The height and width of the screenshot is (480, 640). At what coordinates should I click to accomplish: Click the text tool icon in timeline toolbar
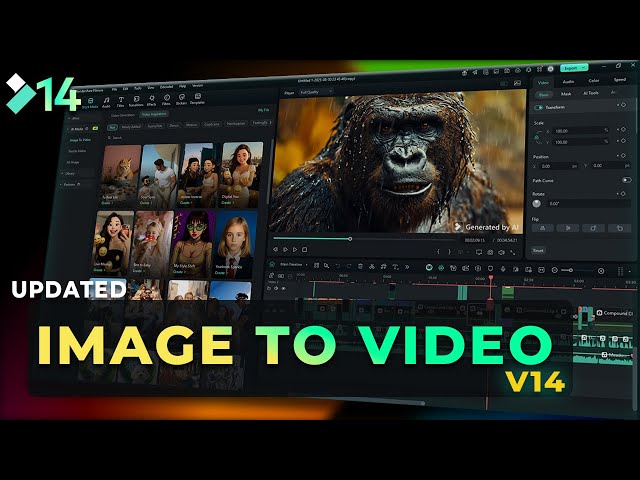click(x=395, y=267)
